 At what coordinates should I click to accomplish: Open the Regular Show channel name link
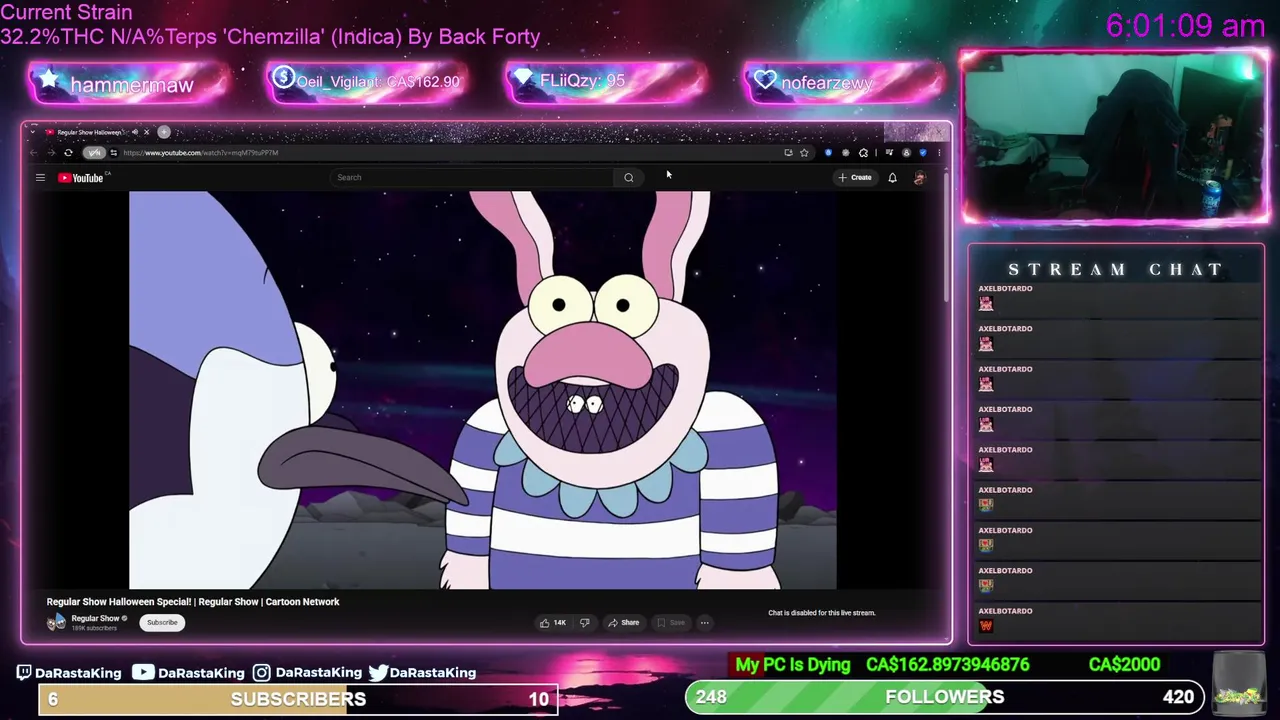[x=95, y=619]
